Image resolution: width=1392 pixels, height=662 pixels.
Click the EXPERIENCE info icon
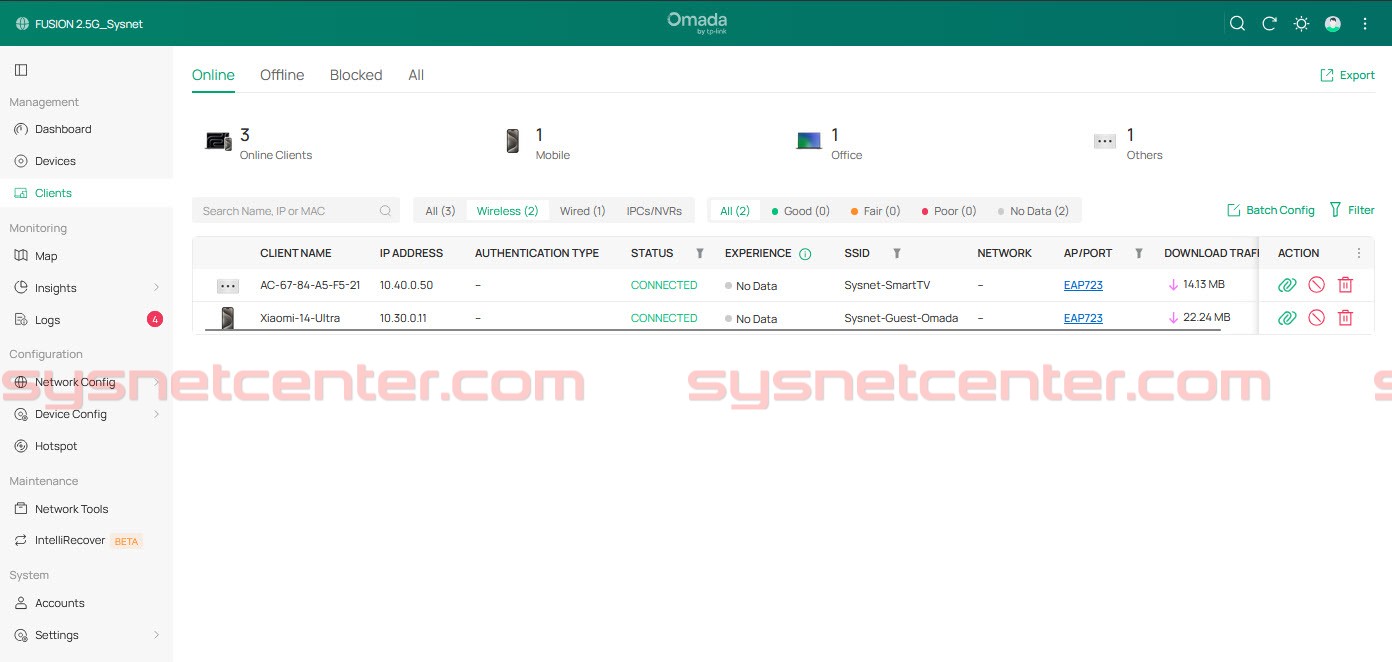tap(805, 254)
